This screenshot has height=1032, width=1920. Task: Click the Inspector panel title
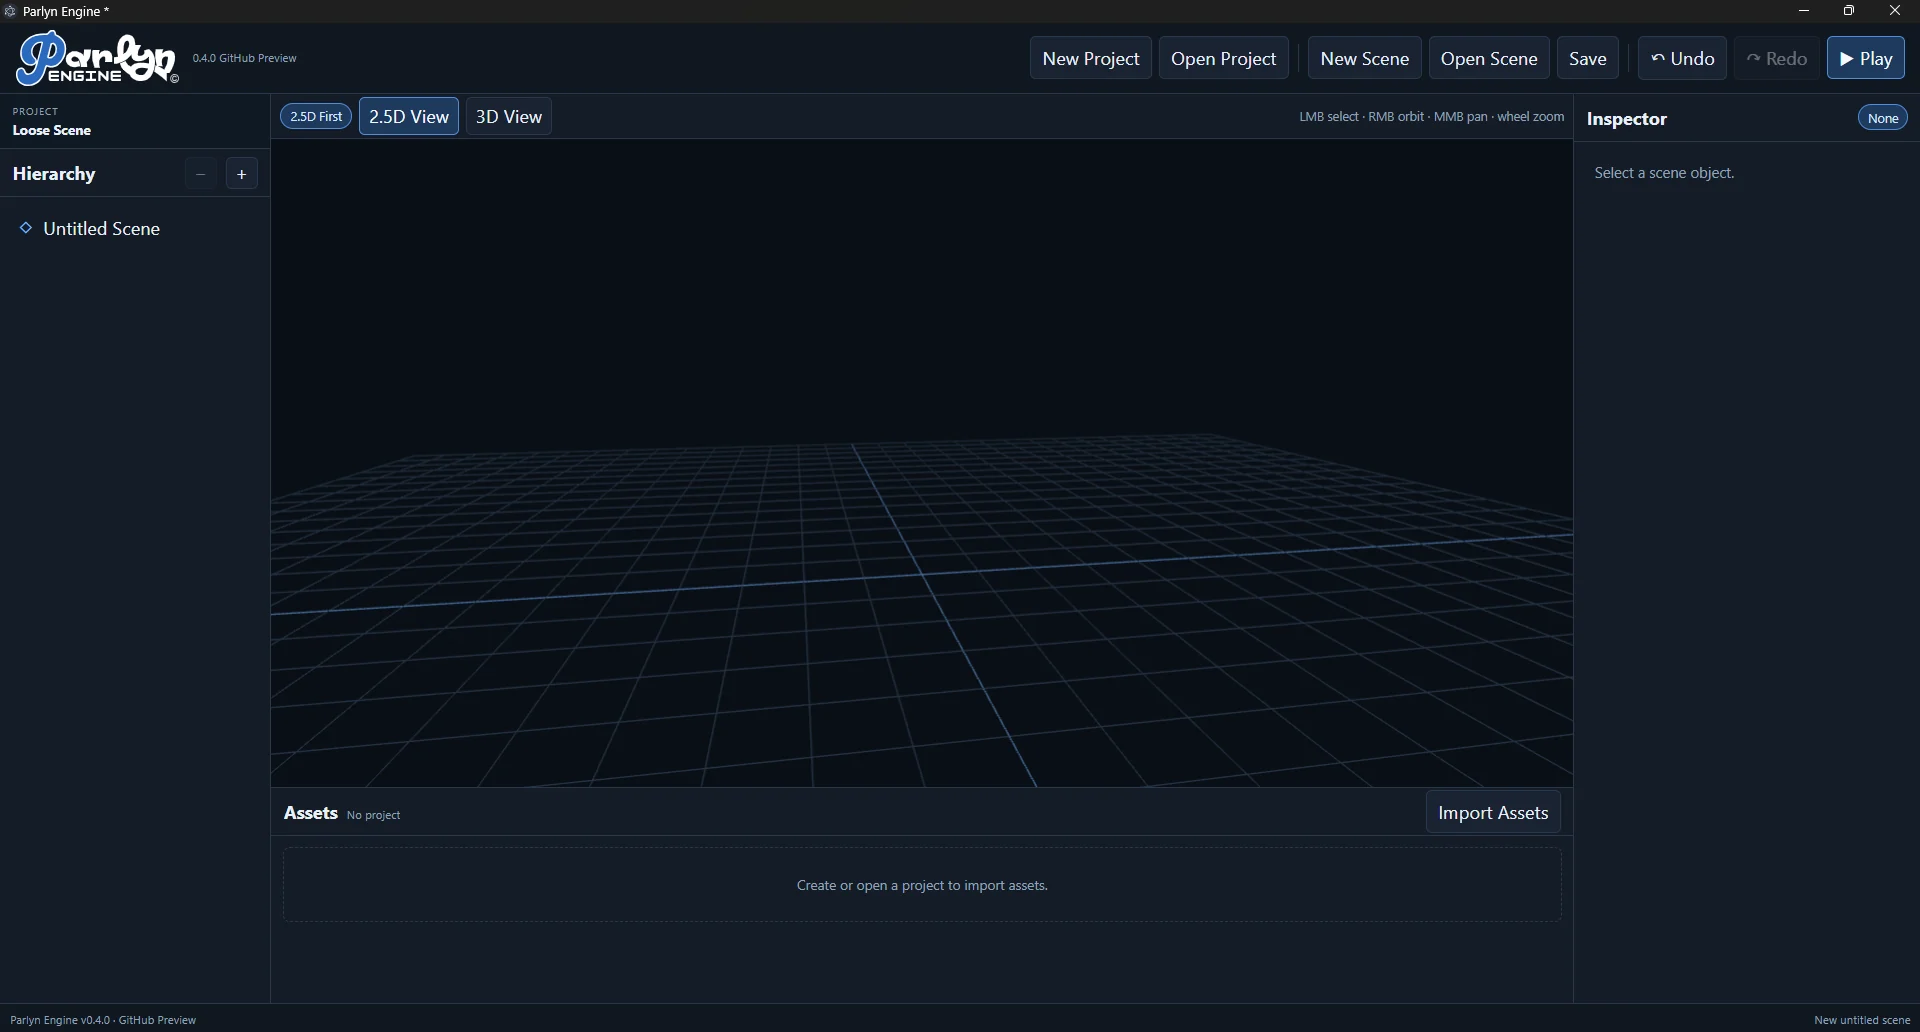(1627, 119)
